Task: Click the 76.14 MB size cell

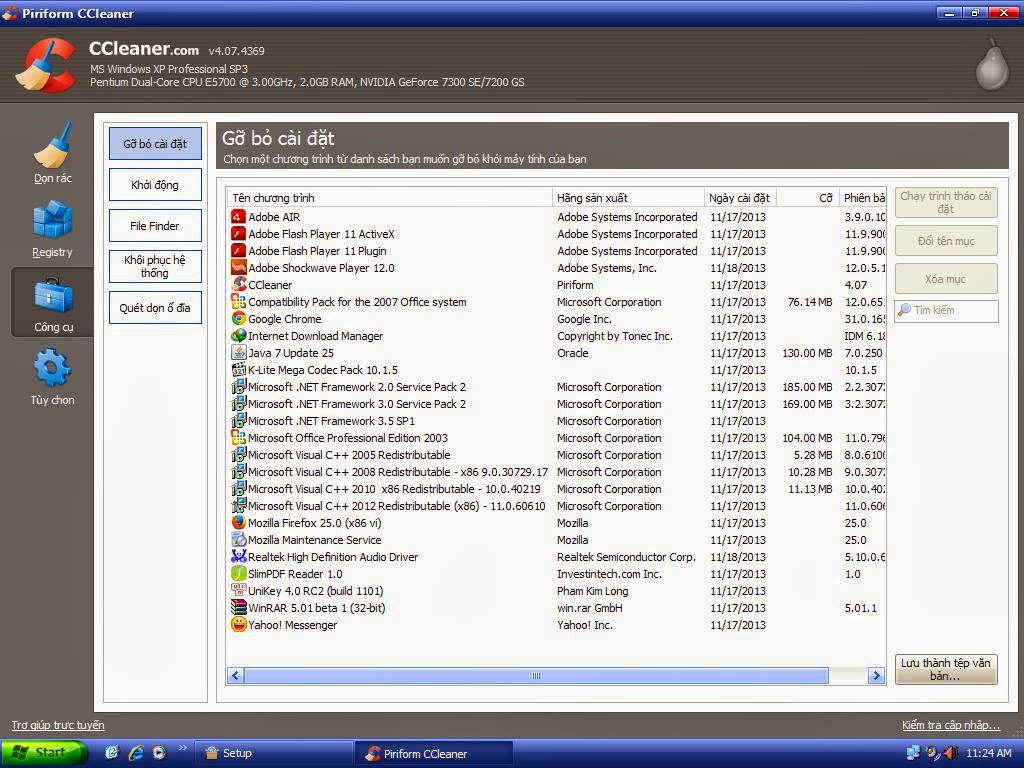Action: pos(810,302)
